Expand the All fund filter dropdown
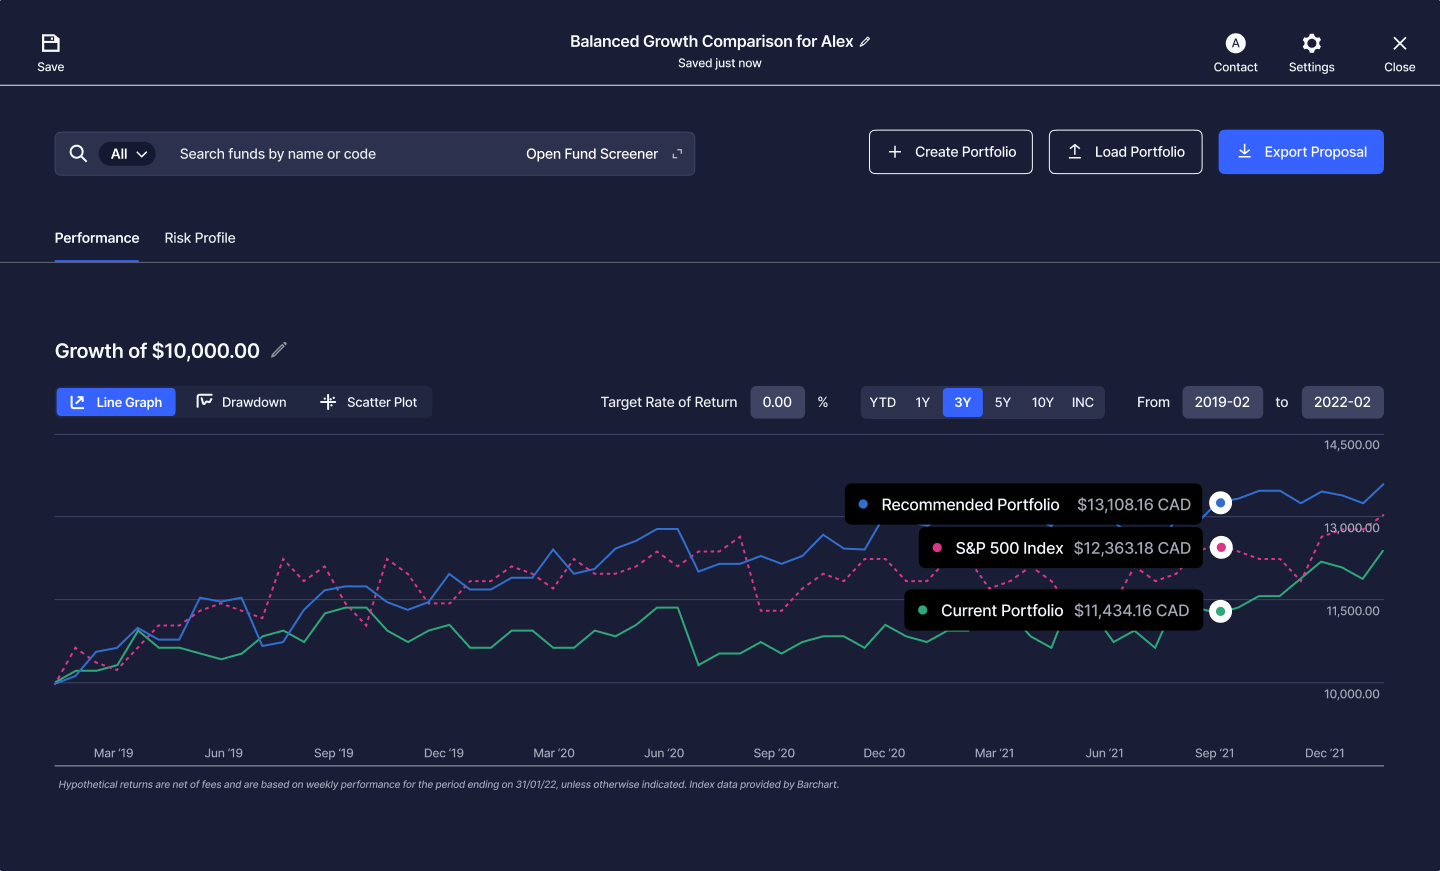 pos(128,154)
